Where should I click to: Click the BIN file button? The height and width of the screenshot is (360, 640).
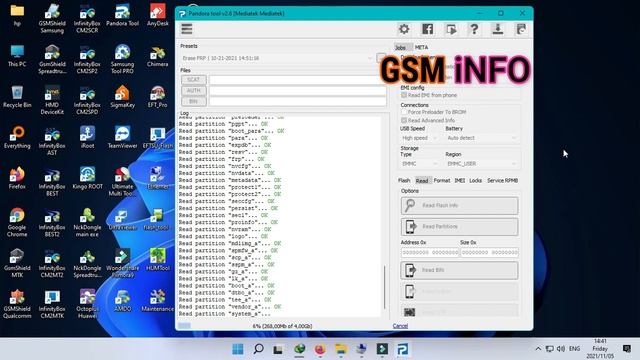pos(193,101)
